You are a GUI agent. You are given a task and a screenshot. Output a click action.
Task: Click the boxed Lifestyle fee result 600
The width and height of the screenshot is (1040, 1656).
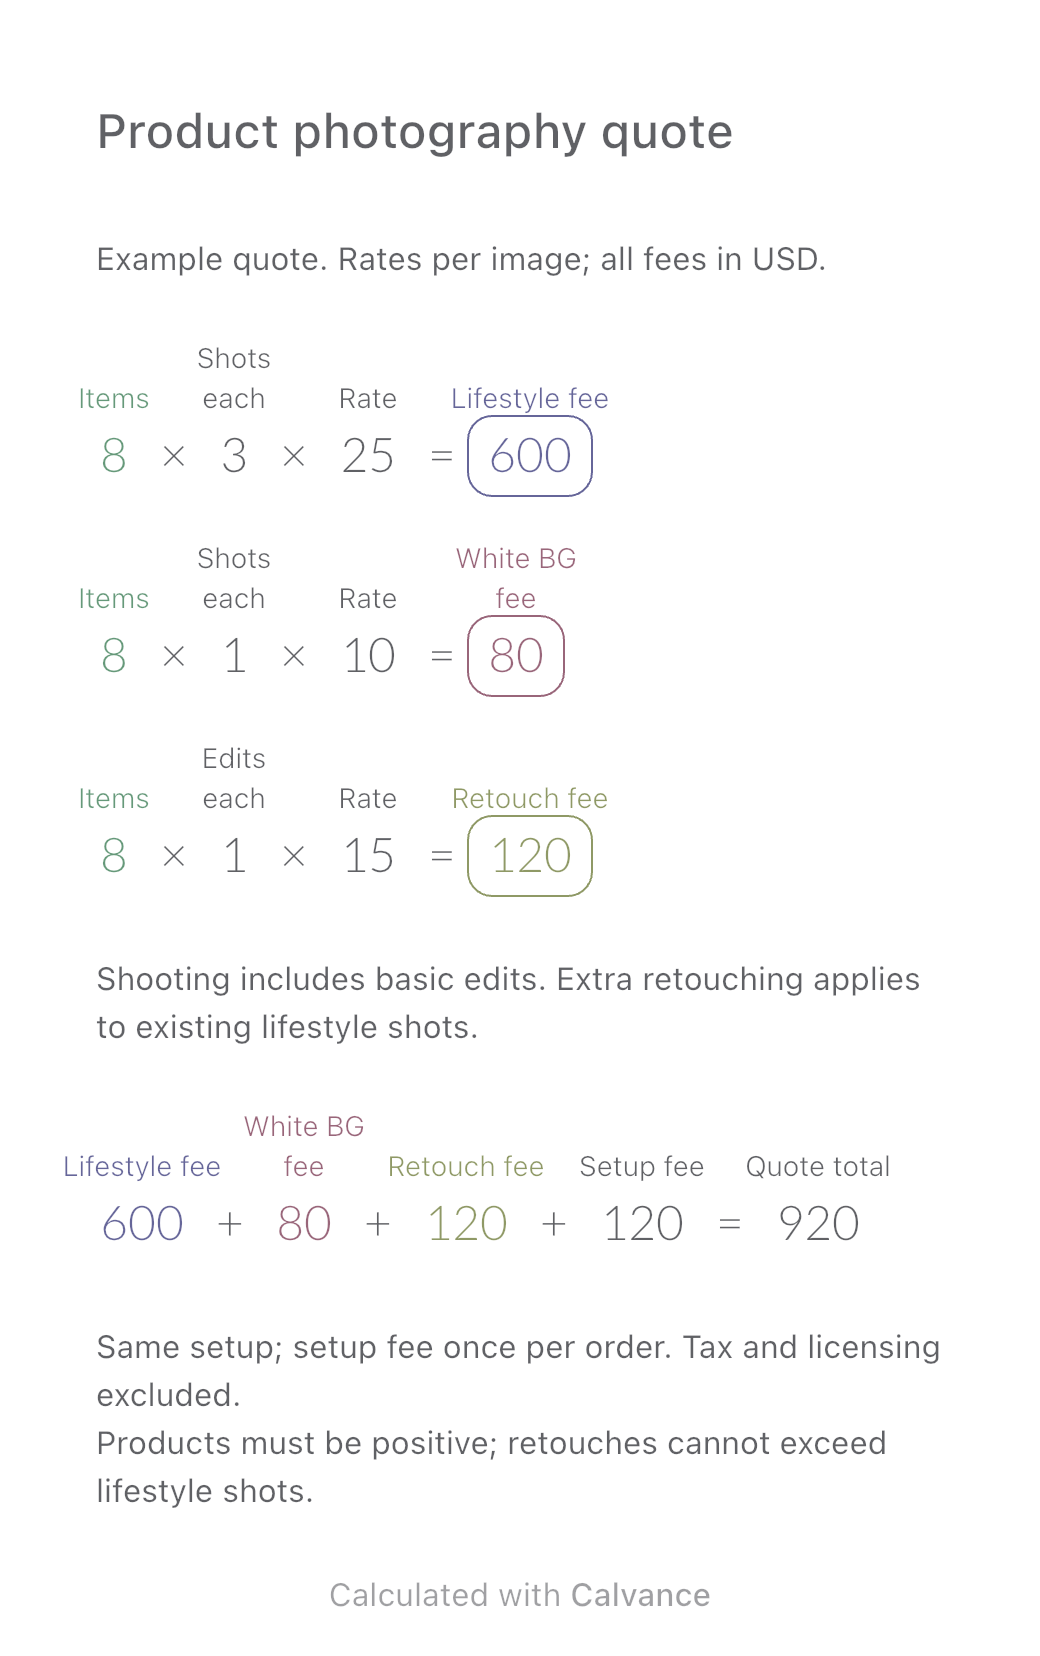click(530, 456)
